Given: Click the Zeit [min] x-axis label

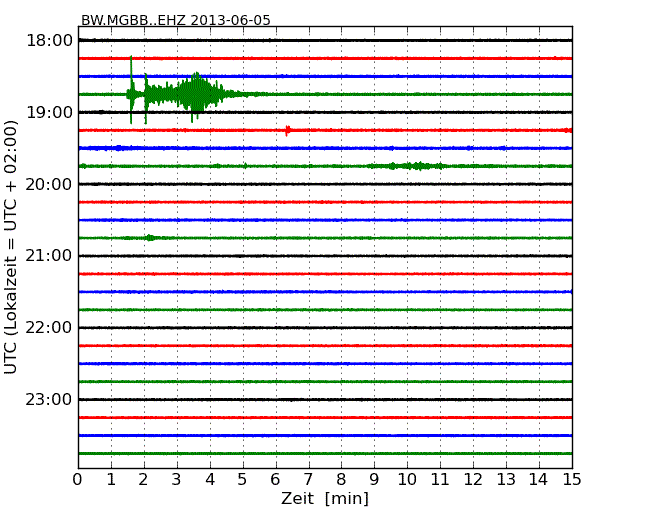Looking at the screenshot, I should (325, 498).
